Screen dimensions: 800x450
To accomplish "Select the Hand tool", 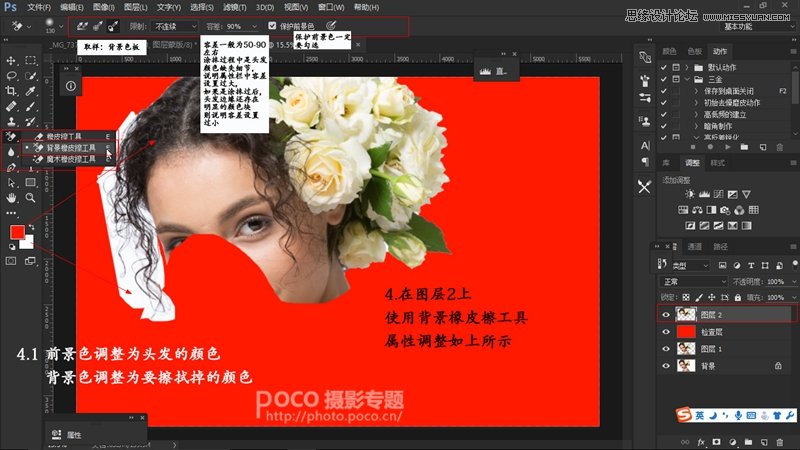I will click(x=11, y=197).
